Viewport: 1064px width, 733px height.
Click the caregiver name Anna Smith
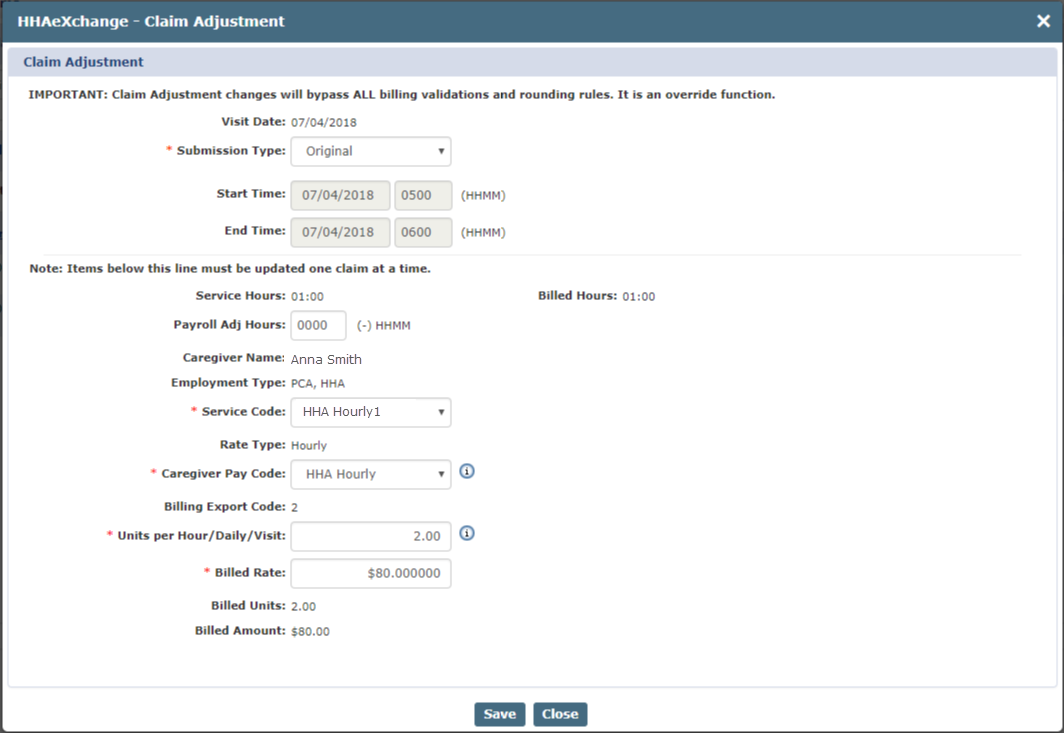click(326, 359)
